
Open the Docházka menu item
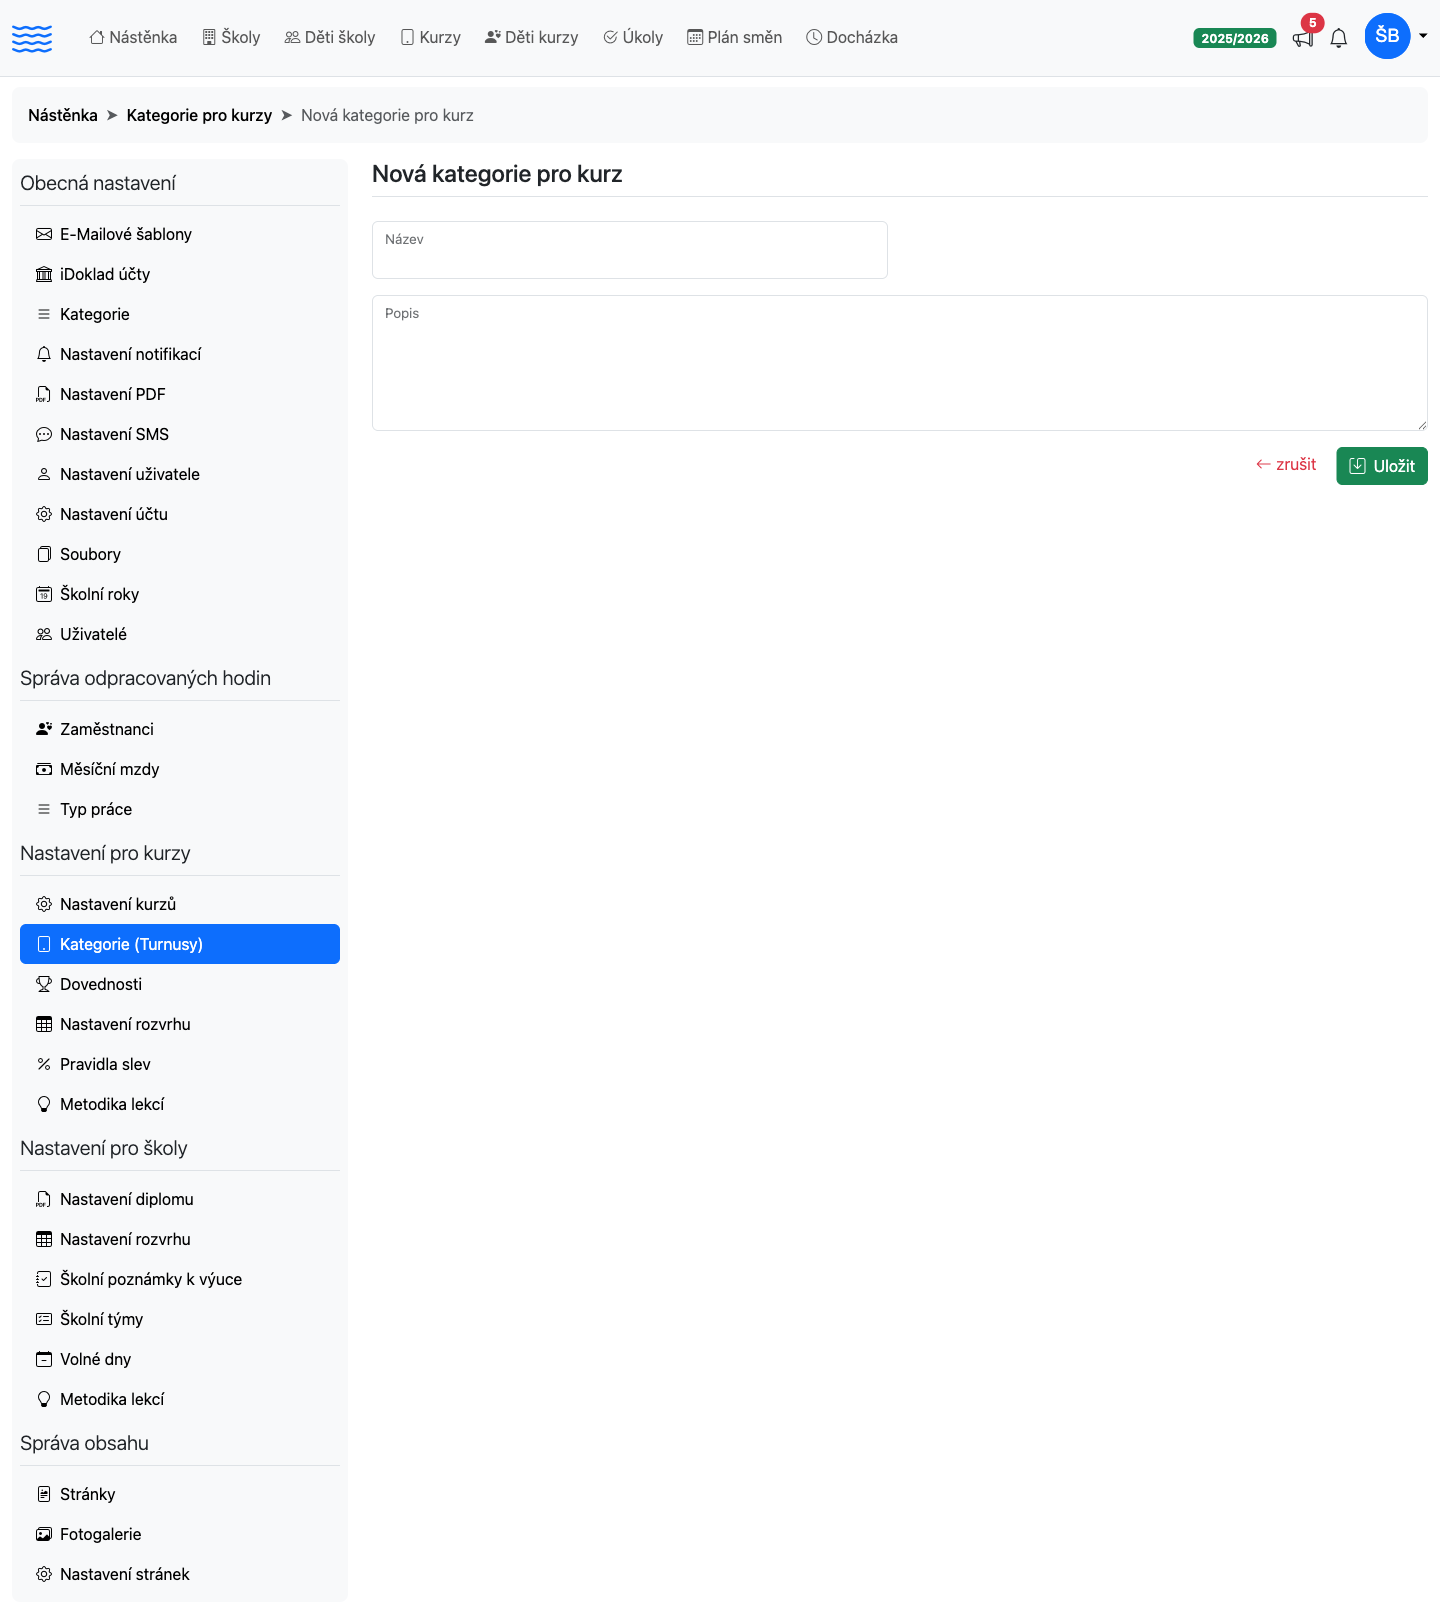pyautogui.click(x=852, y=37)
